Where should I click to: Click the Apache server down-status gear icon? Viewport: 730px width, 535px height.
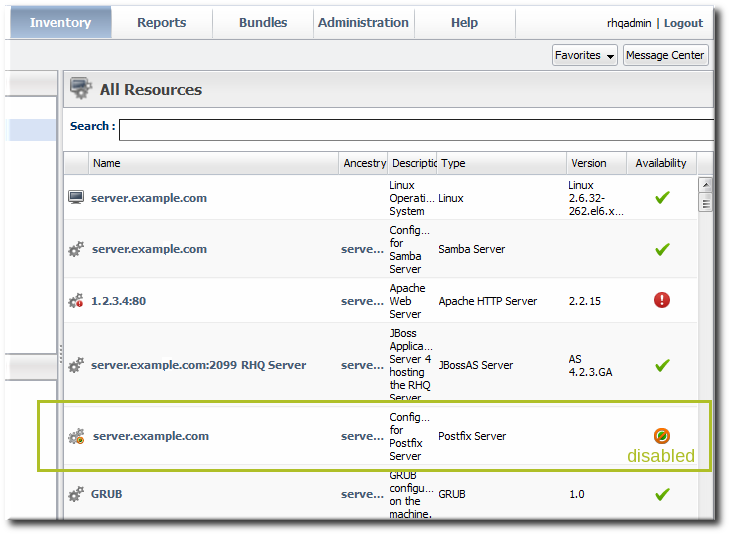(x=75, y=301)
